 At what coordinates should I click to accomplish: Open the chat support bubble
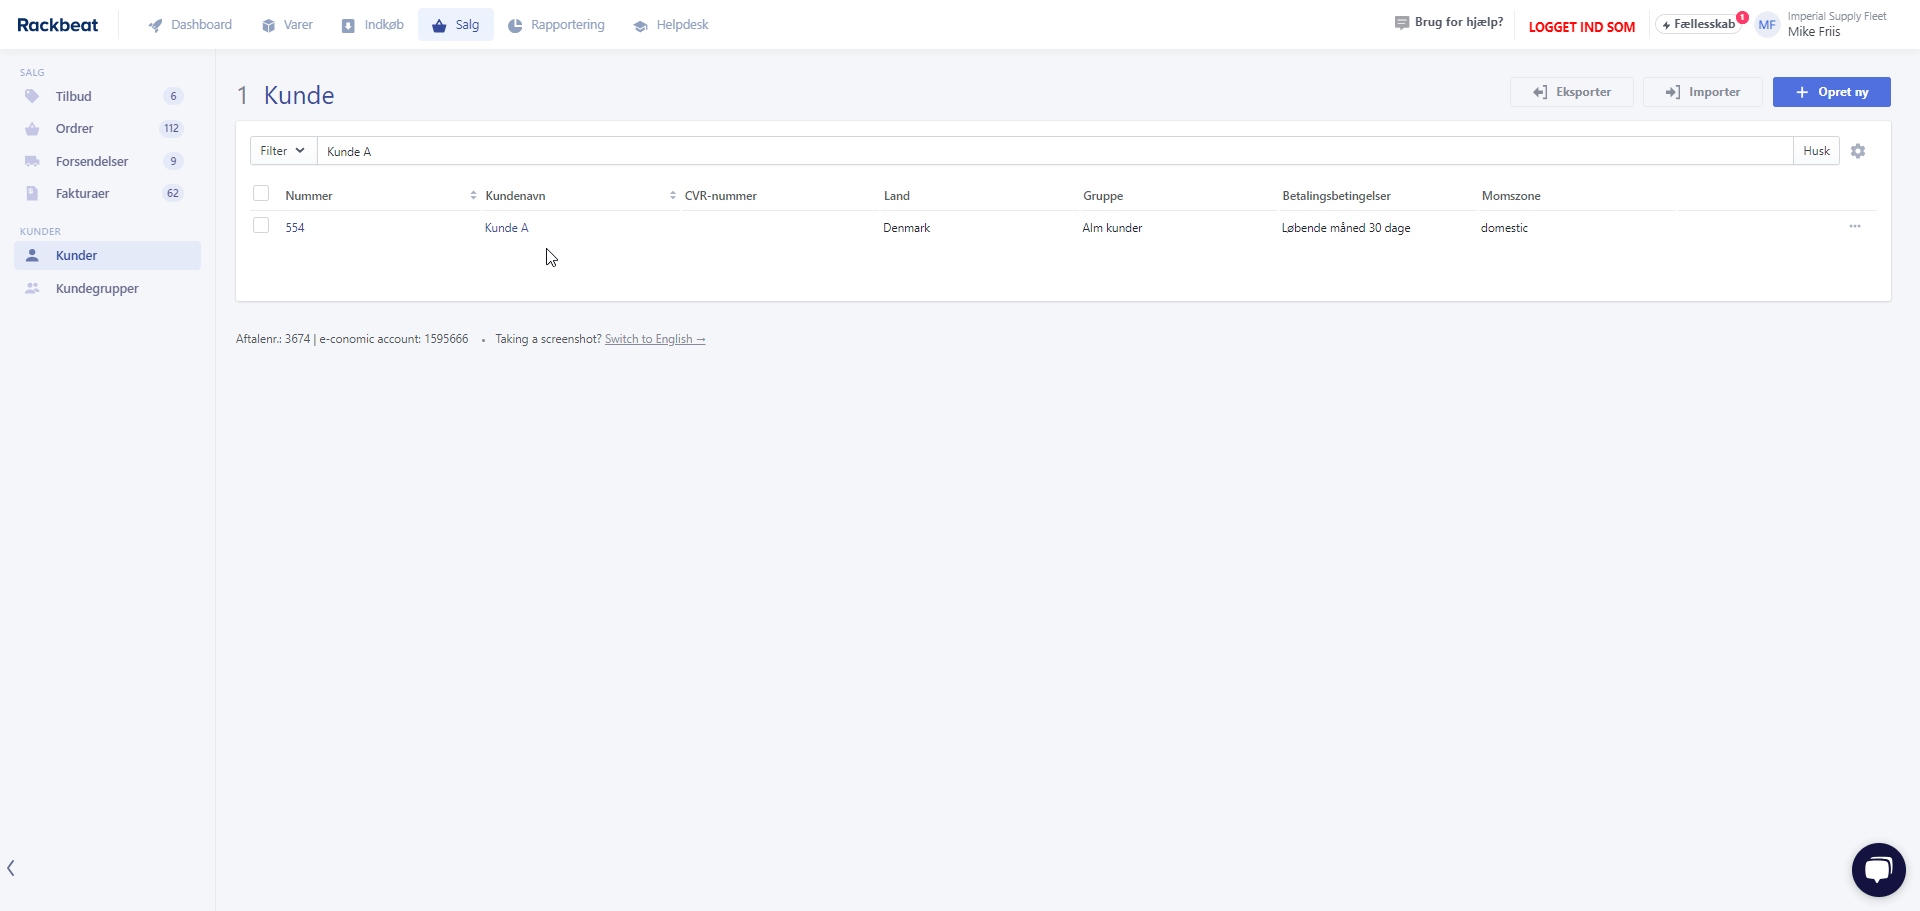(x=1878, y=869)
